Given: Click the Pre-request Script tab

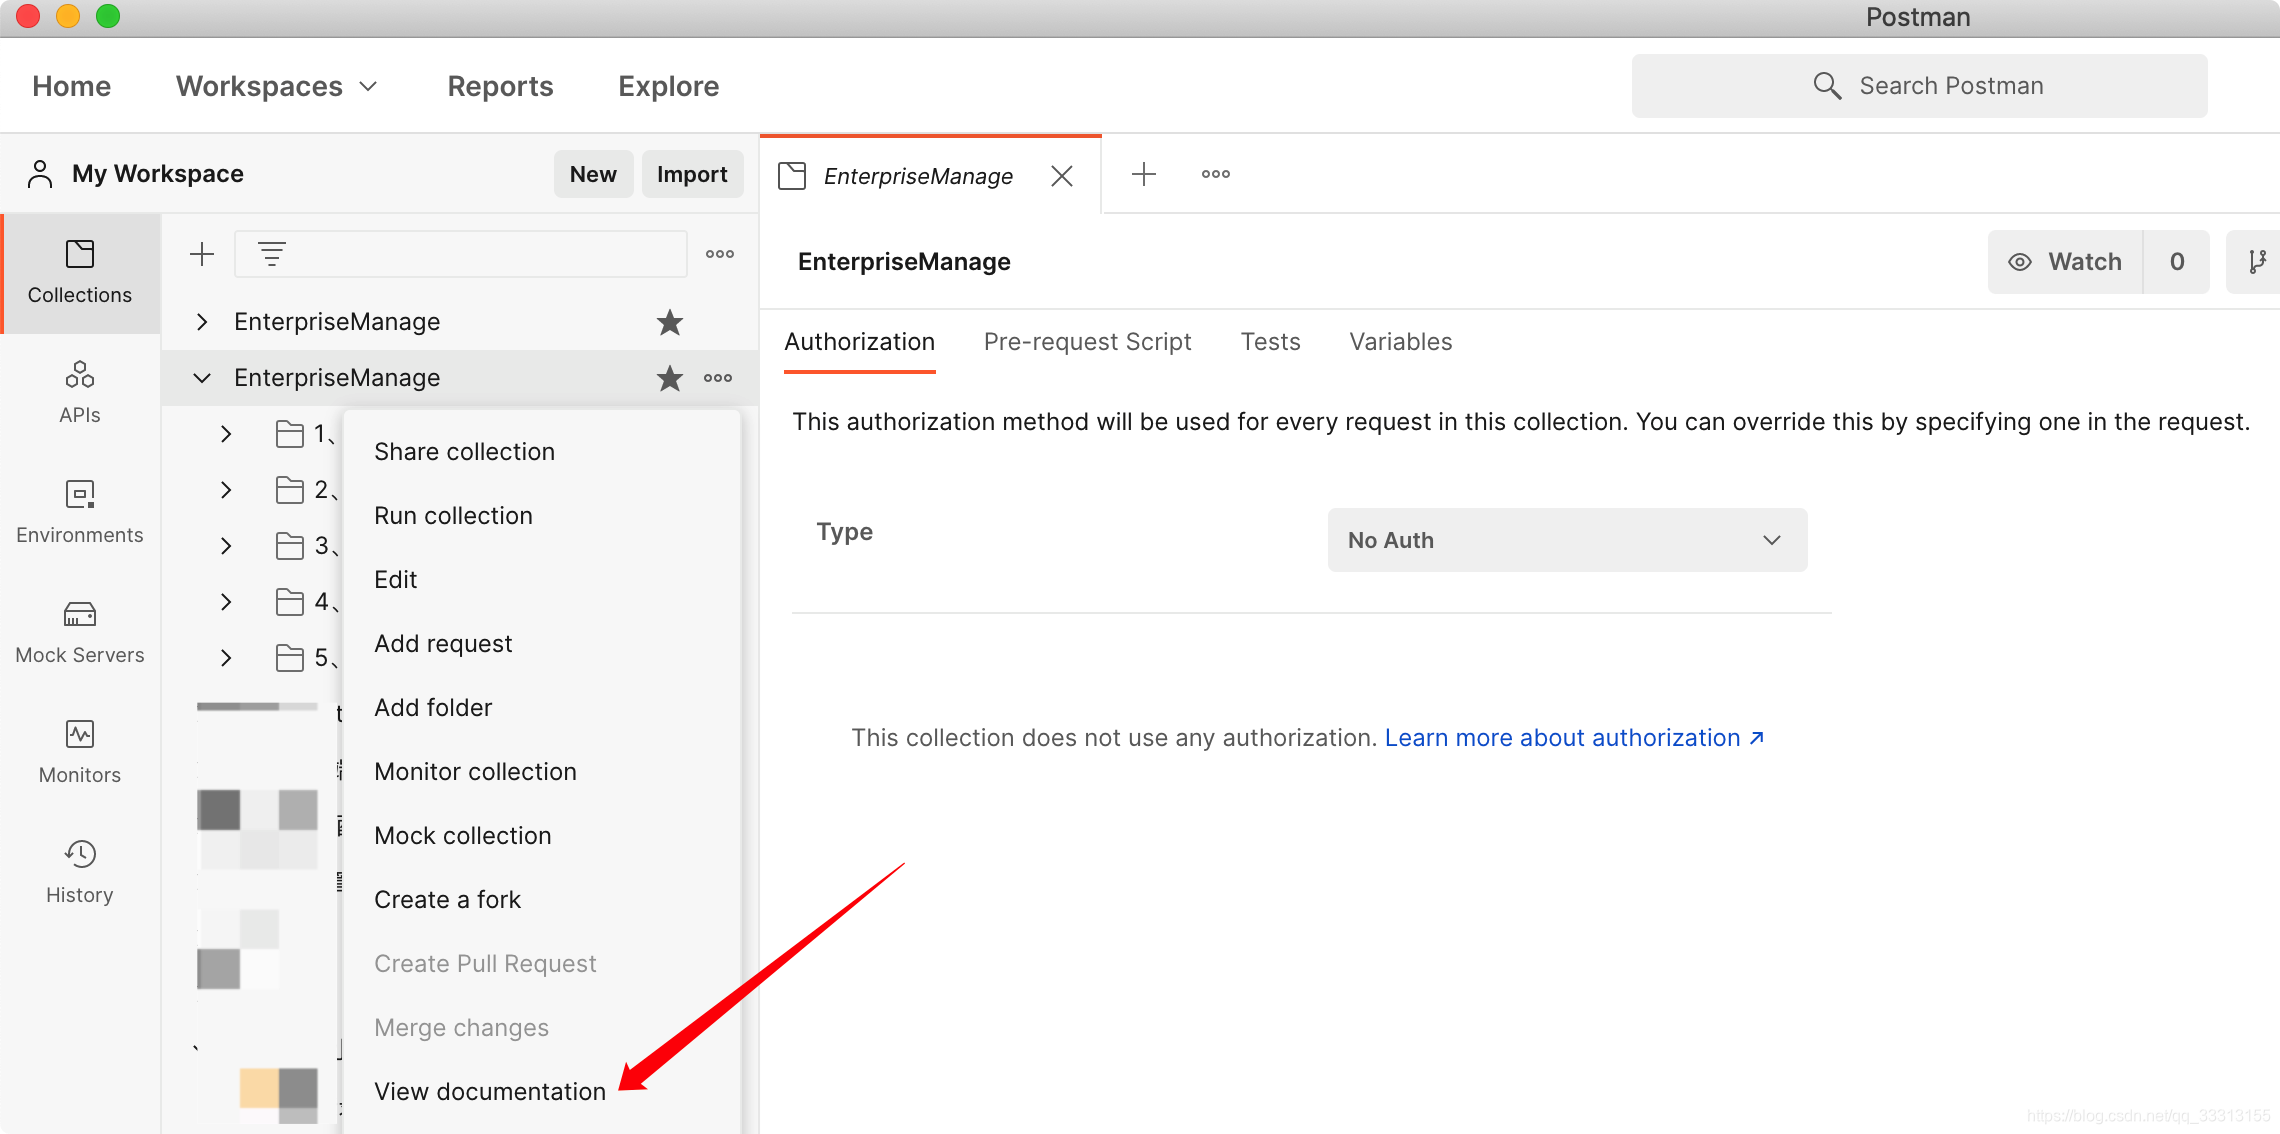Looking at the screenshot, I should coord(1088,340).
